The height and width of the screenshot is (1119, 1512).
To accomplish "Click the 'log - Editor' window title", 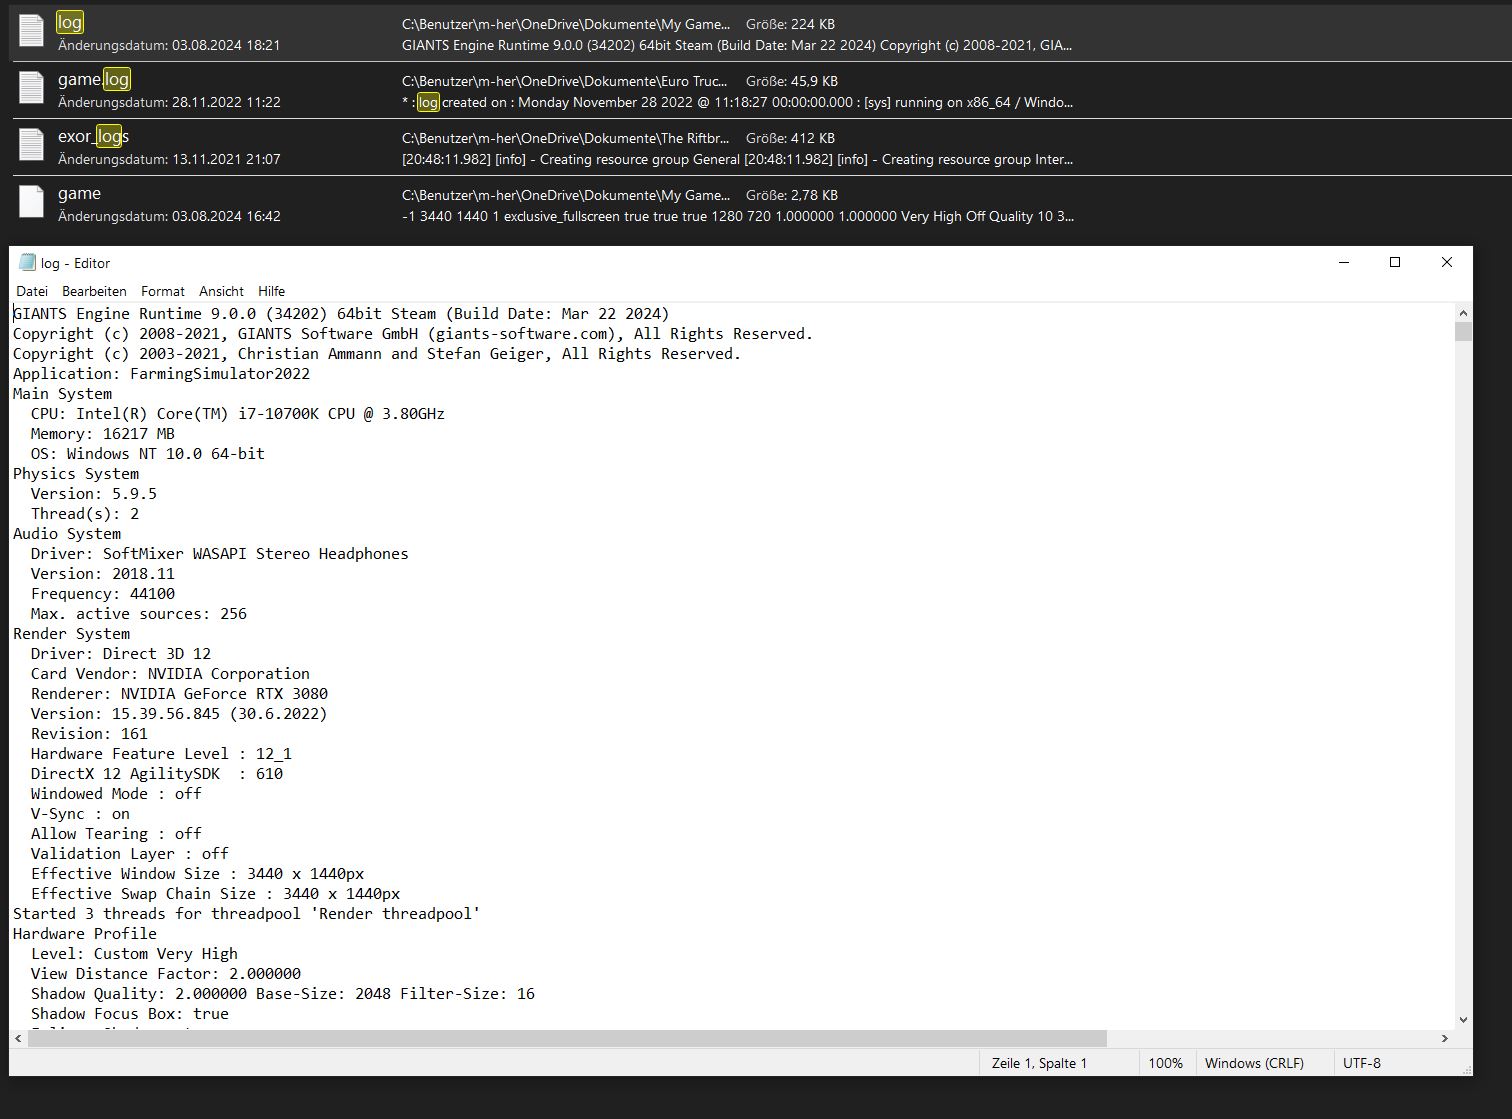I will pyautogui.click(x=75, y=263).
